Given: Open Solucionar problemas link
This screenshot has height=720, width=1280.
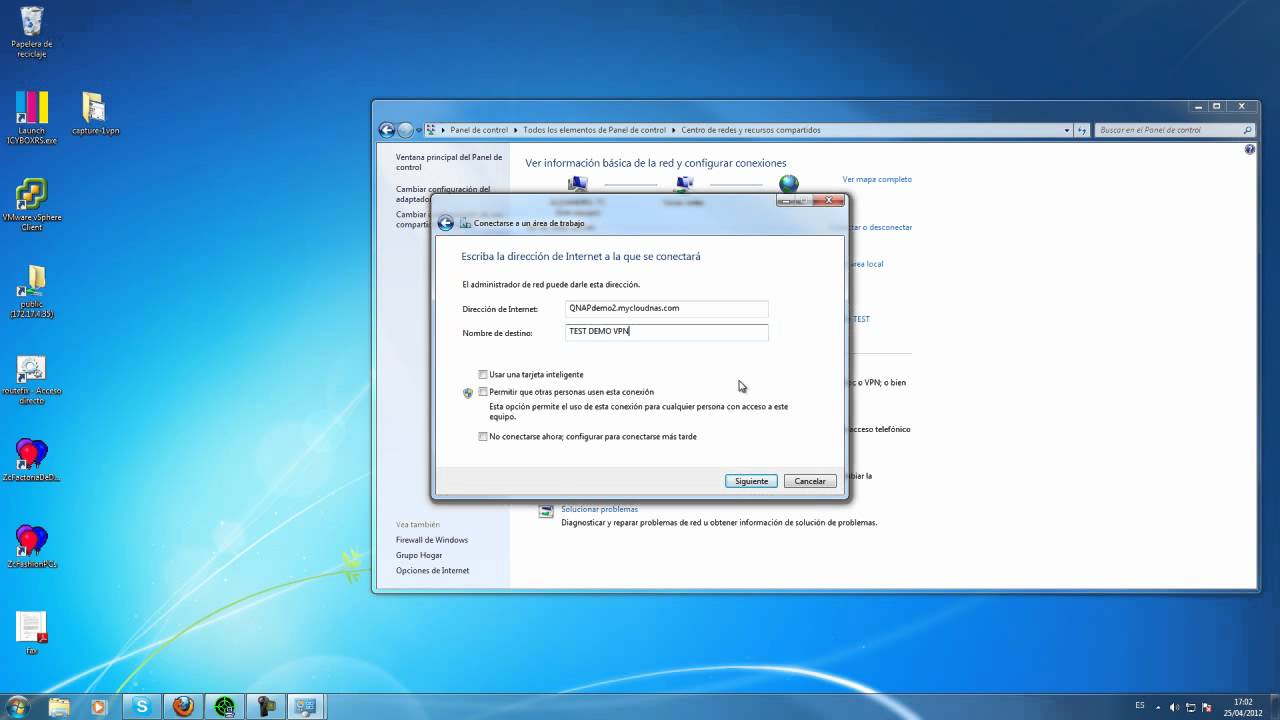Looking at the screenshot, I should point(599,509).
